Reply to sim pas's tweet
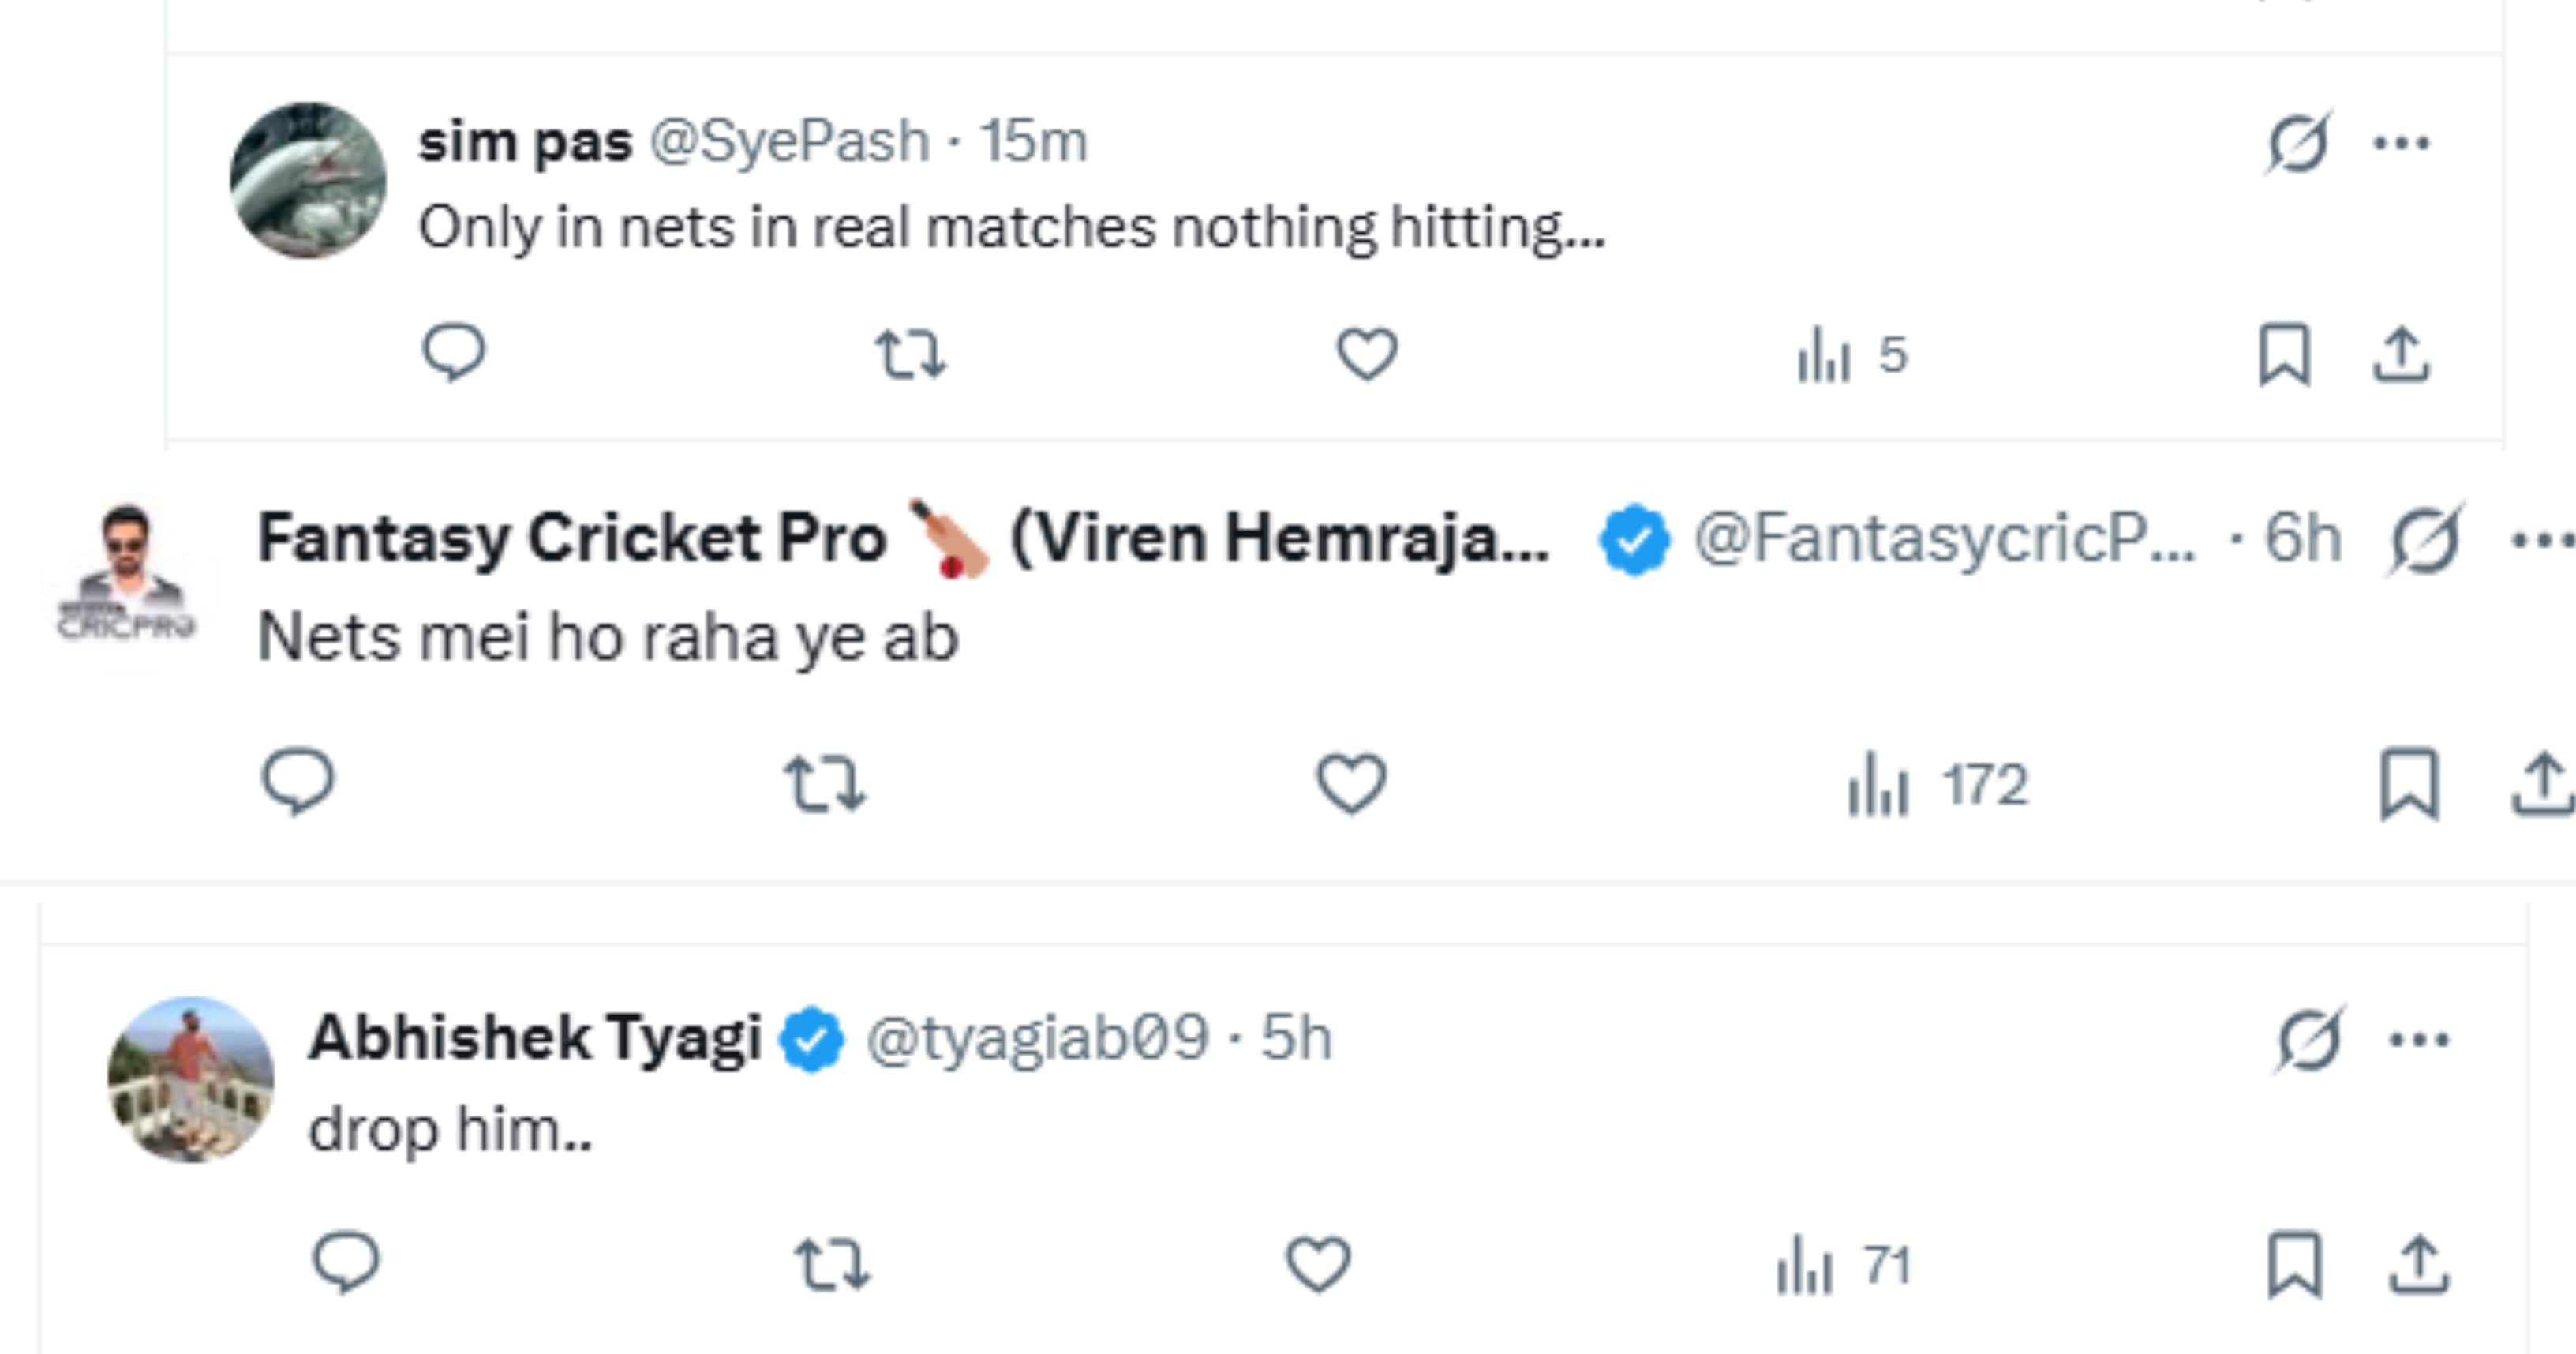The width and height of the screenshot is (2576, 1354). (x=453, y=353)
